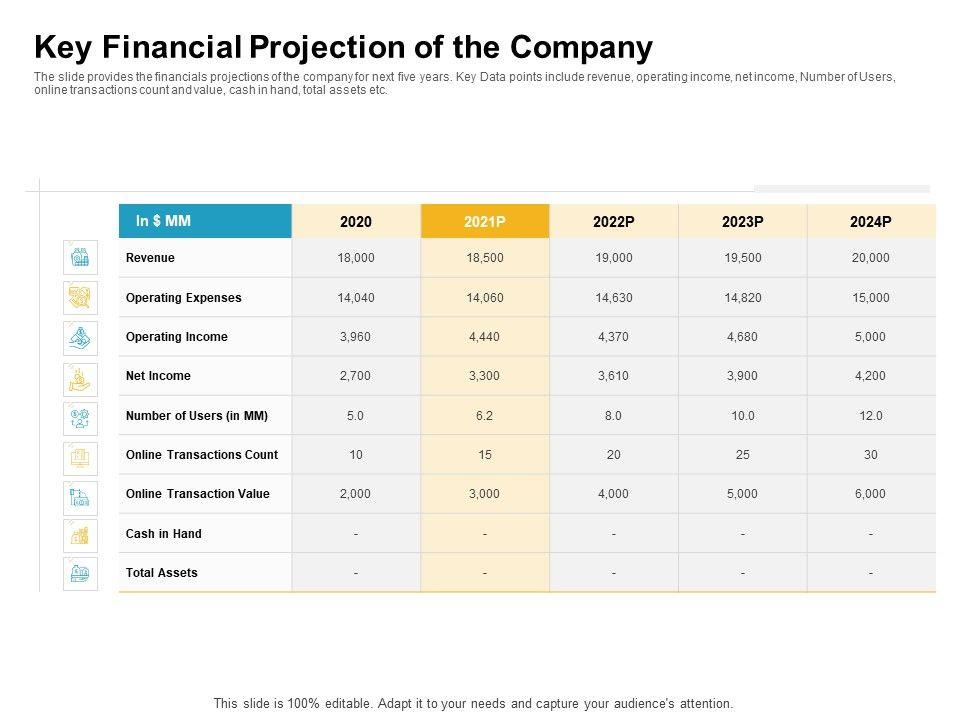960x720 pixels.
Task: Select the Cash in Hand icon
Action: 80,534
